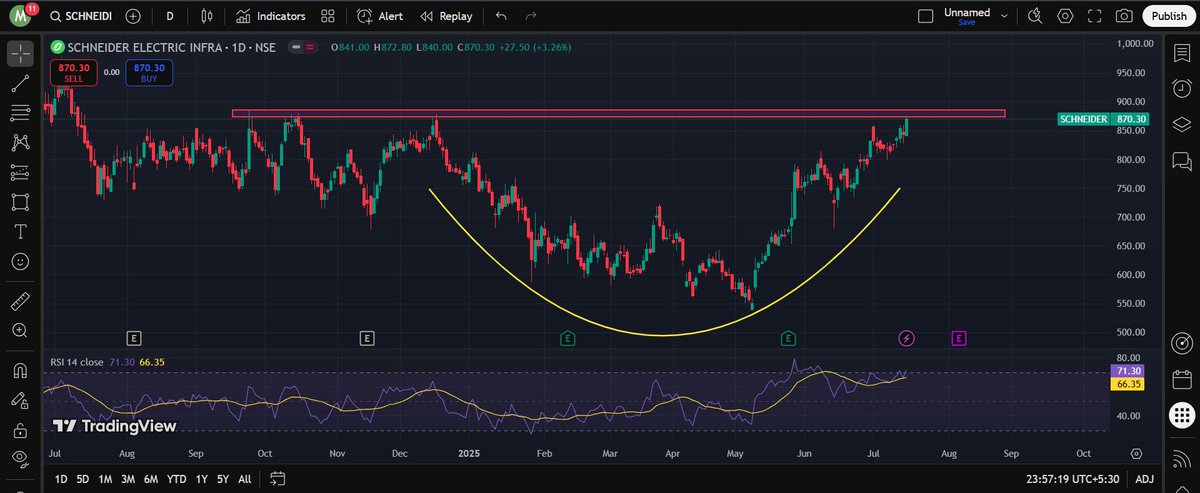Open the candlestick chart style menu

click(207, 16)
